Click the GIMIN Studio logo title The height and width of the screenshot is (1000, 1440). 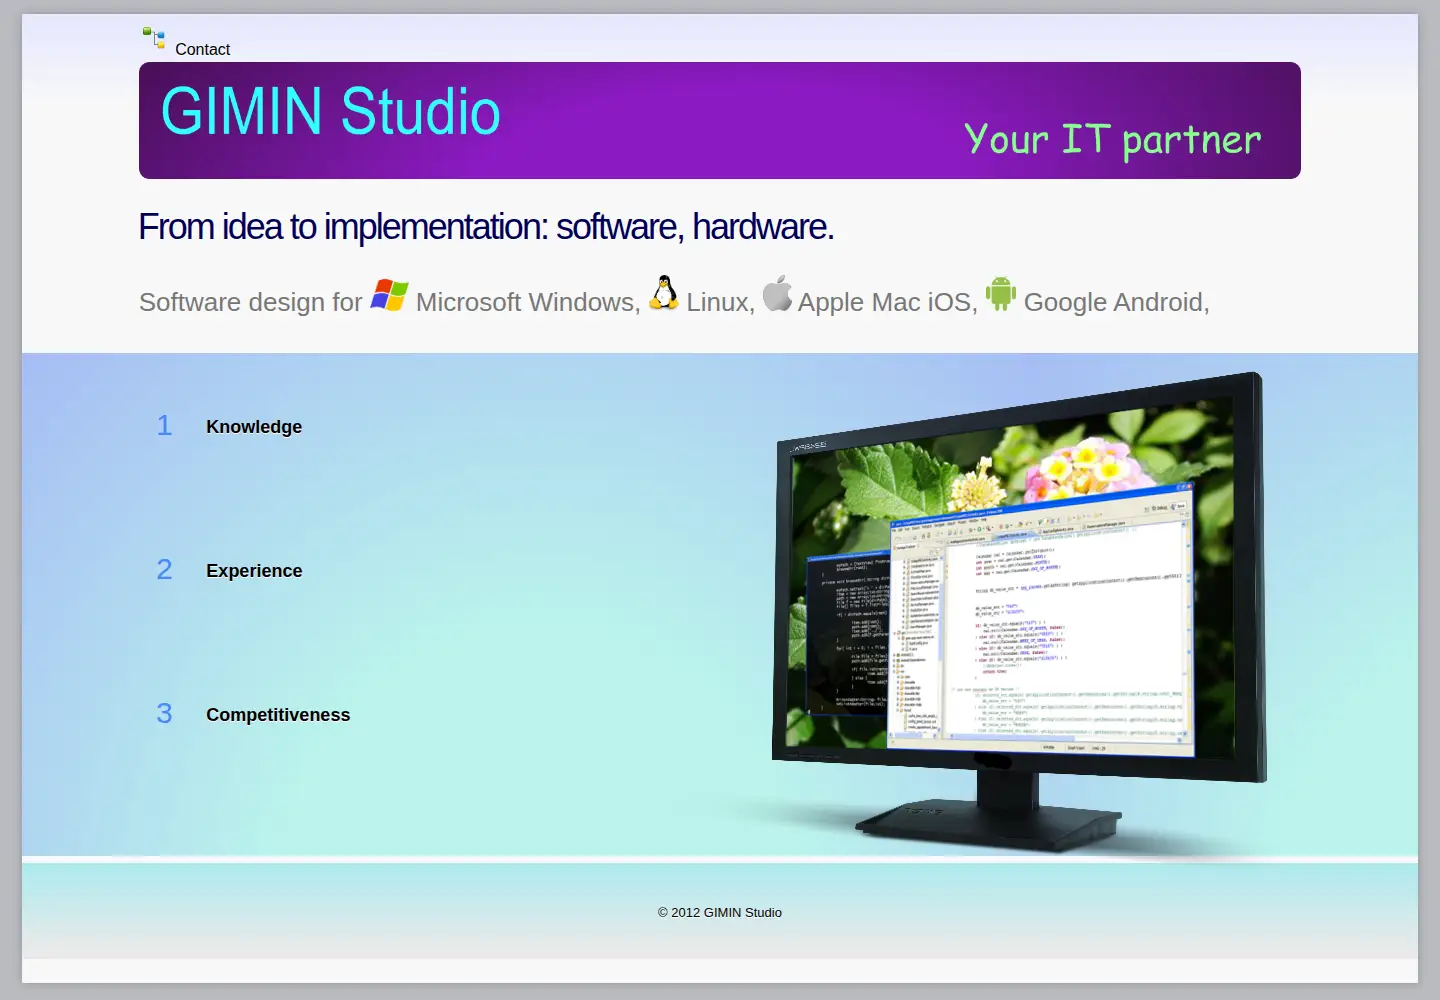pos(331,111)
